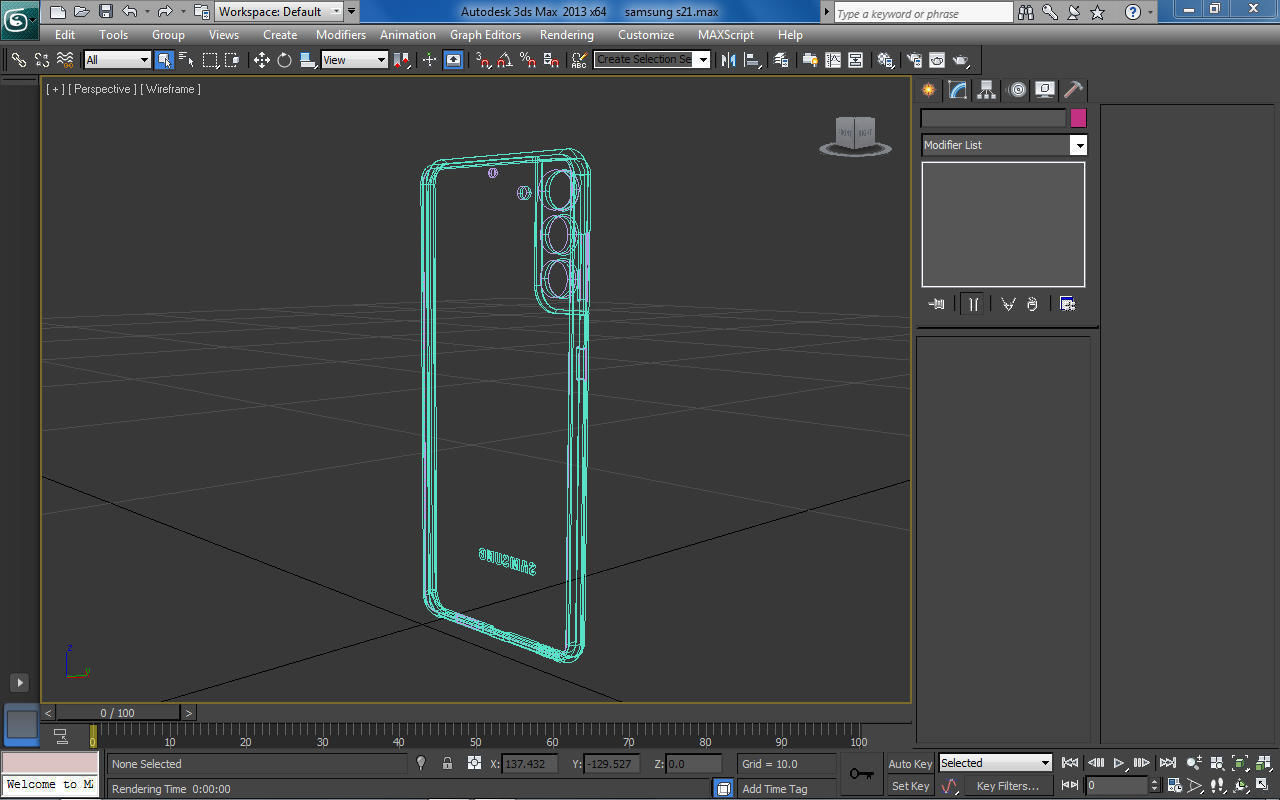
Task: Redo the last scene operation
Action: click(165, 12)
